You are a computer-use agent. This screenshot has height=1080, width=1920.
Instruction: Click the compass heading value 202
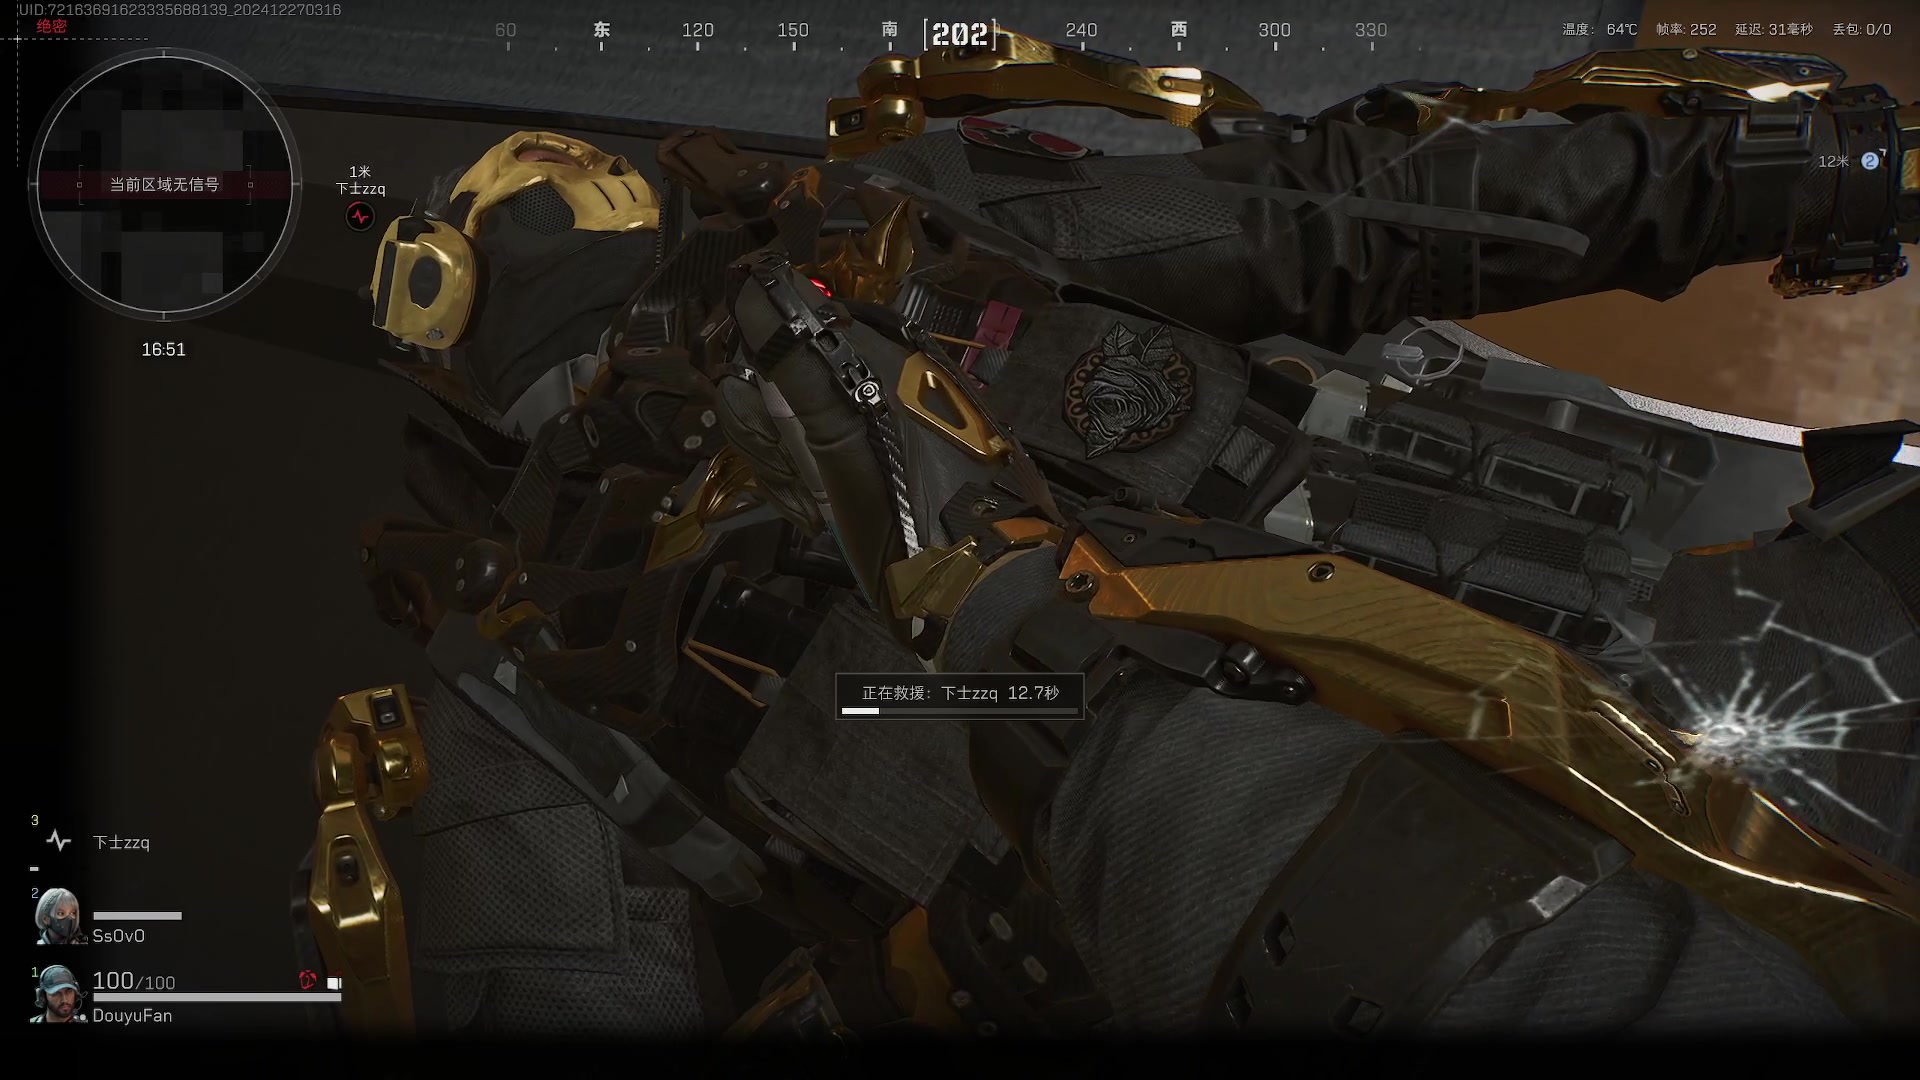point(960,35)
